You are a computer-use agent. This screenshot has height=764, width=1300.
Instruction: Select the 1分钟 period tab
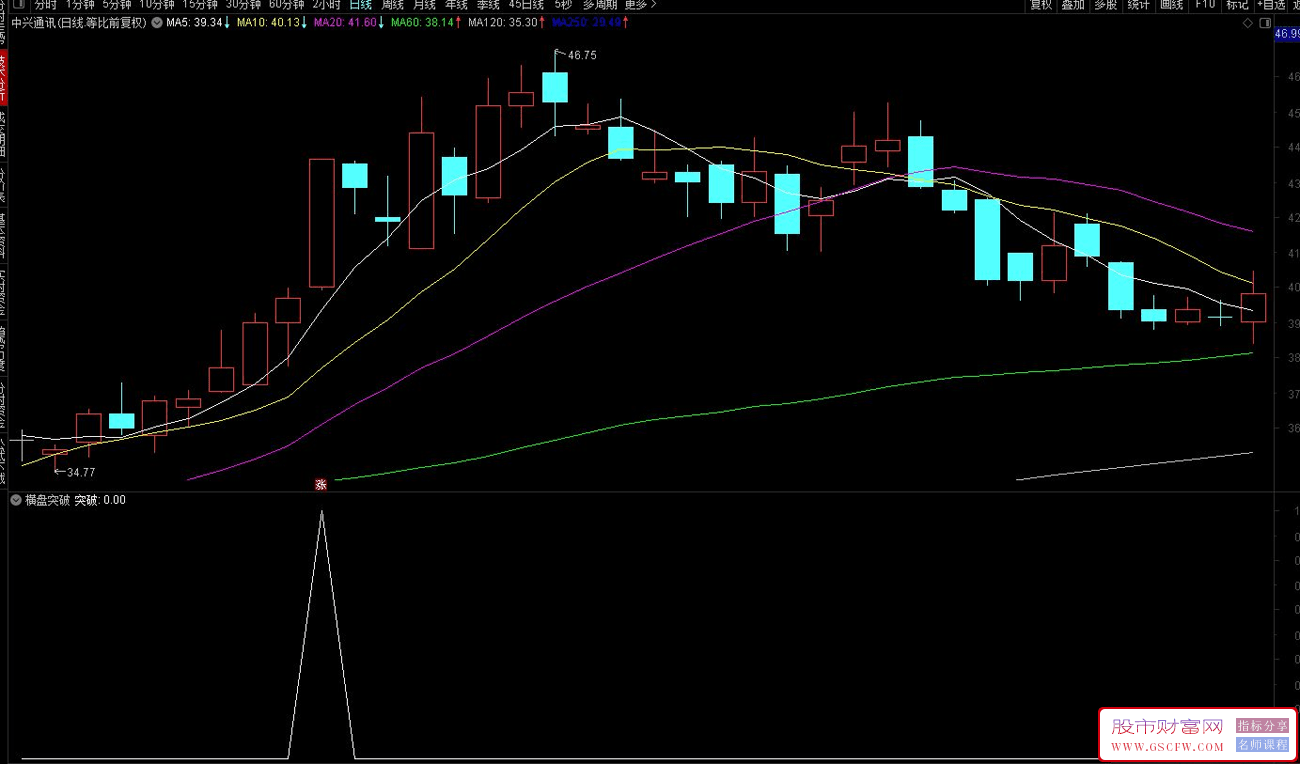[x=80, y=5]
